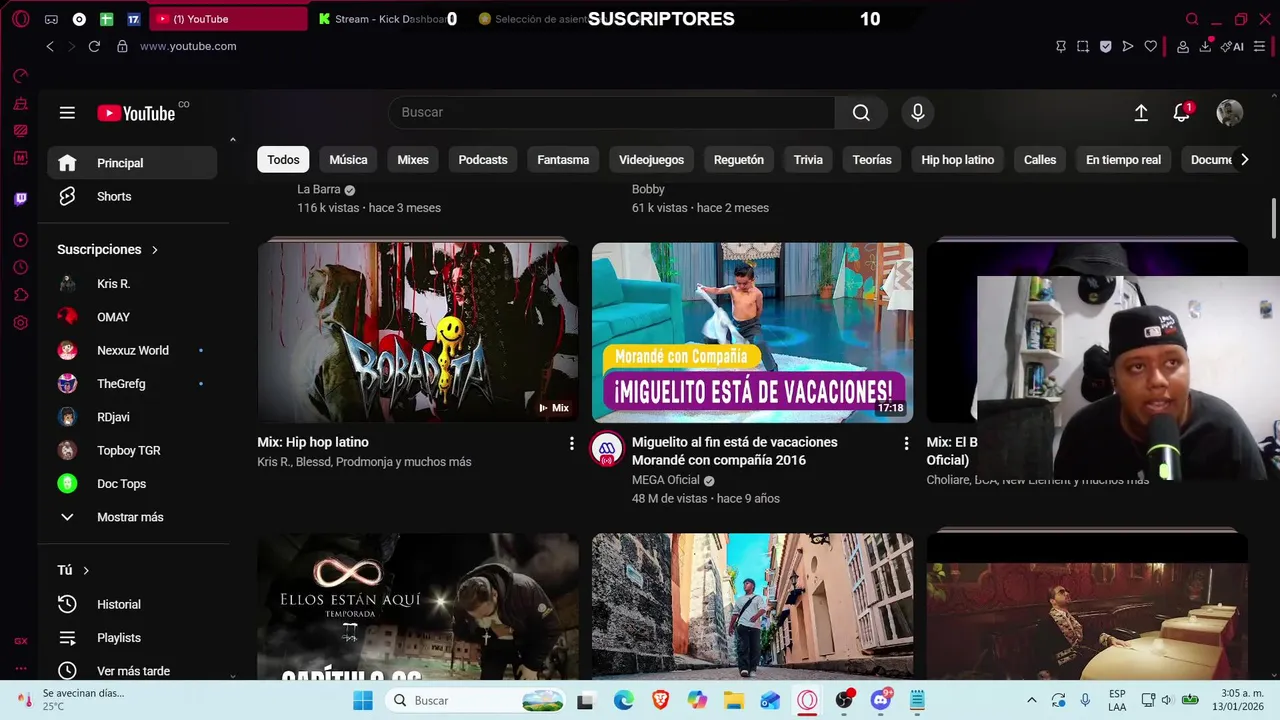This screenshot has width=1280, height=720.
Task: Open Shorts from the sidebar
Action: (x=132, y=196)
